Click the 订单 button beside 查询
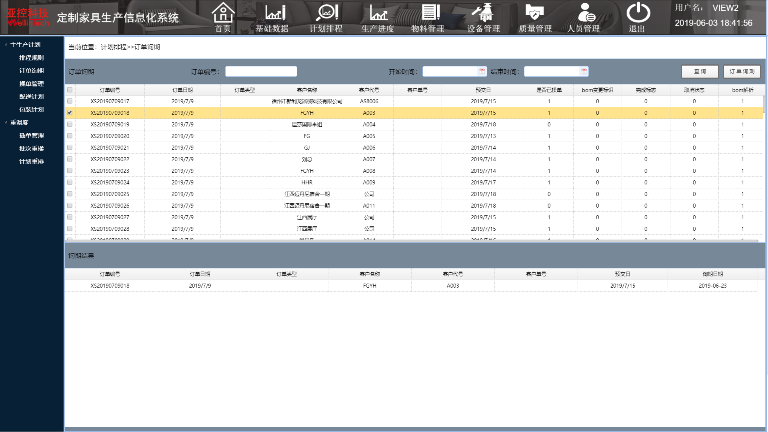 (x=742, y=72)
